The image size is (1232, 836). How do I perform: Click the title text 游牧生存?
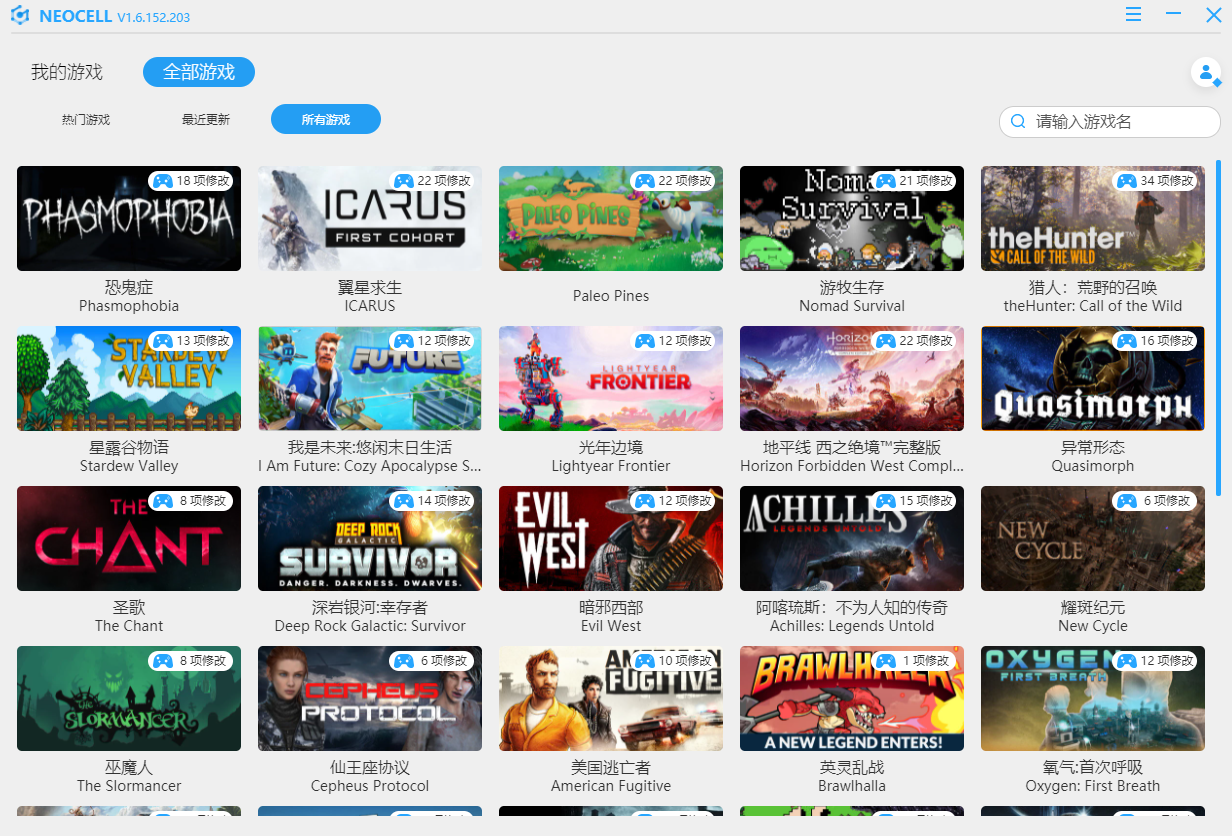tap(852, 288)
